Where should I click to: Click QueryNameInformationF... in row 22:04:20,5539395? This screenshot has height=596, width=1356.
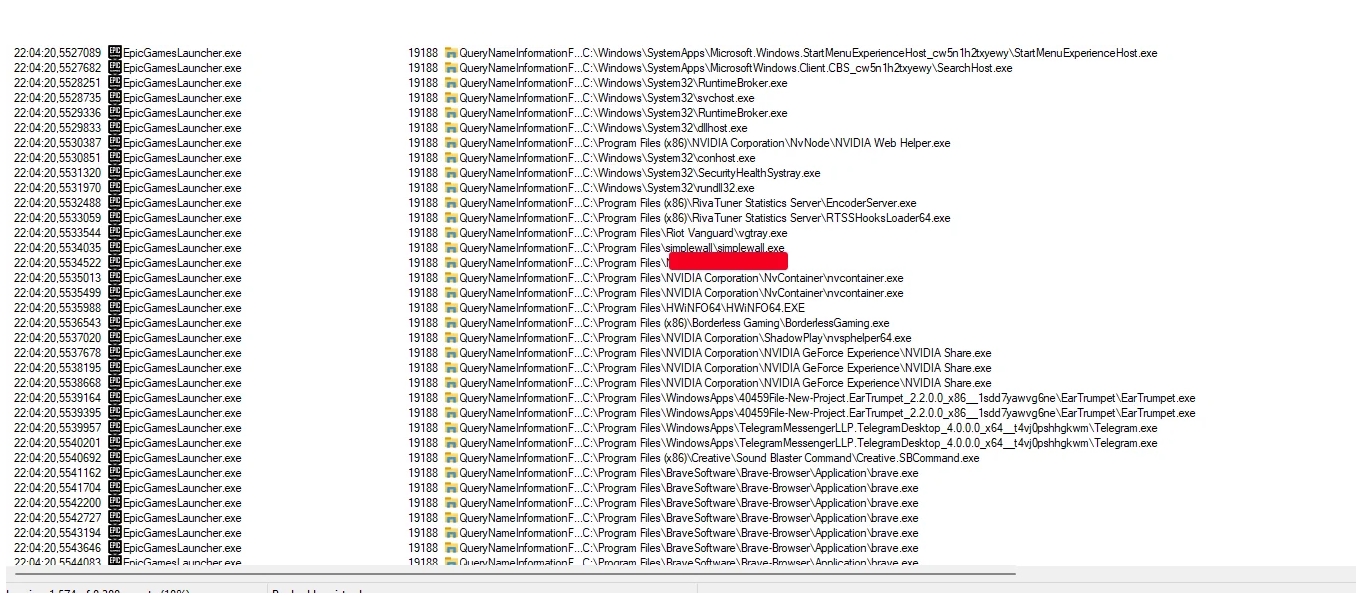pyautogui.click(x=518, y=413)
